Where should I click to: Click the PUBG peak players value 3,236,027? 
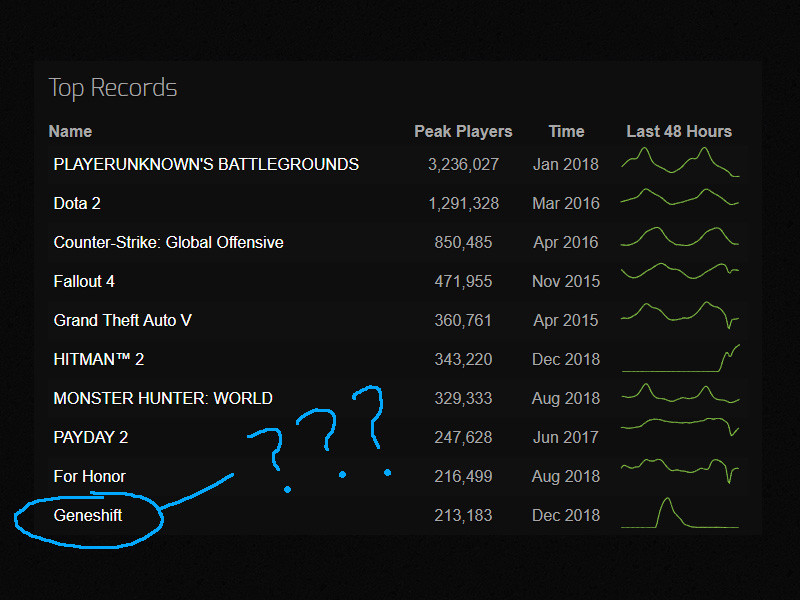point(463,164)
